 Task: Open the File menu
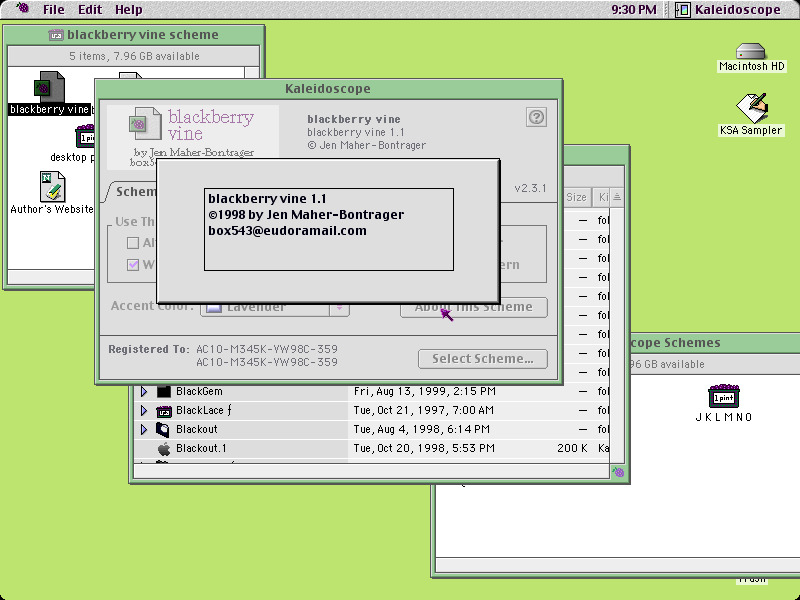[x=54, y=10]
